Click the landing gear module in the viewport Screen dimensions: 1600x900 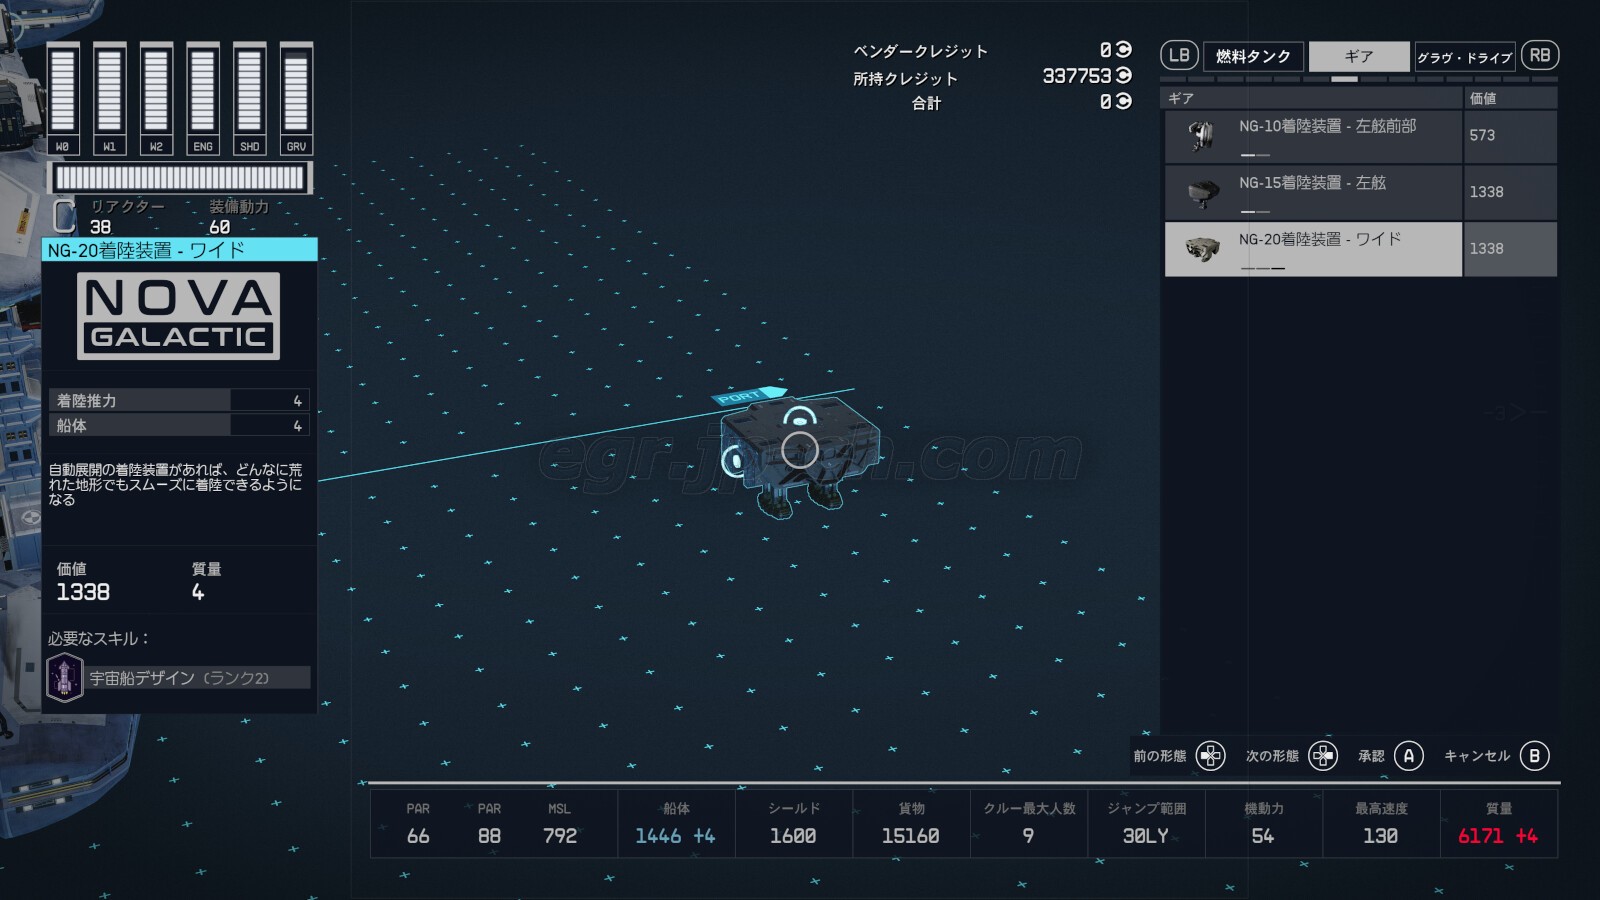(799, 450)
